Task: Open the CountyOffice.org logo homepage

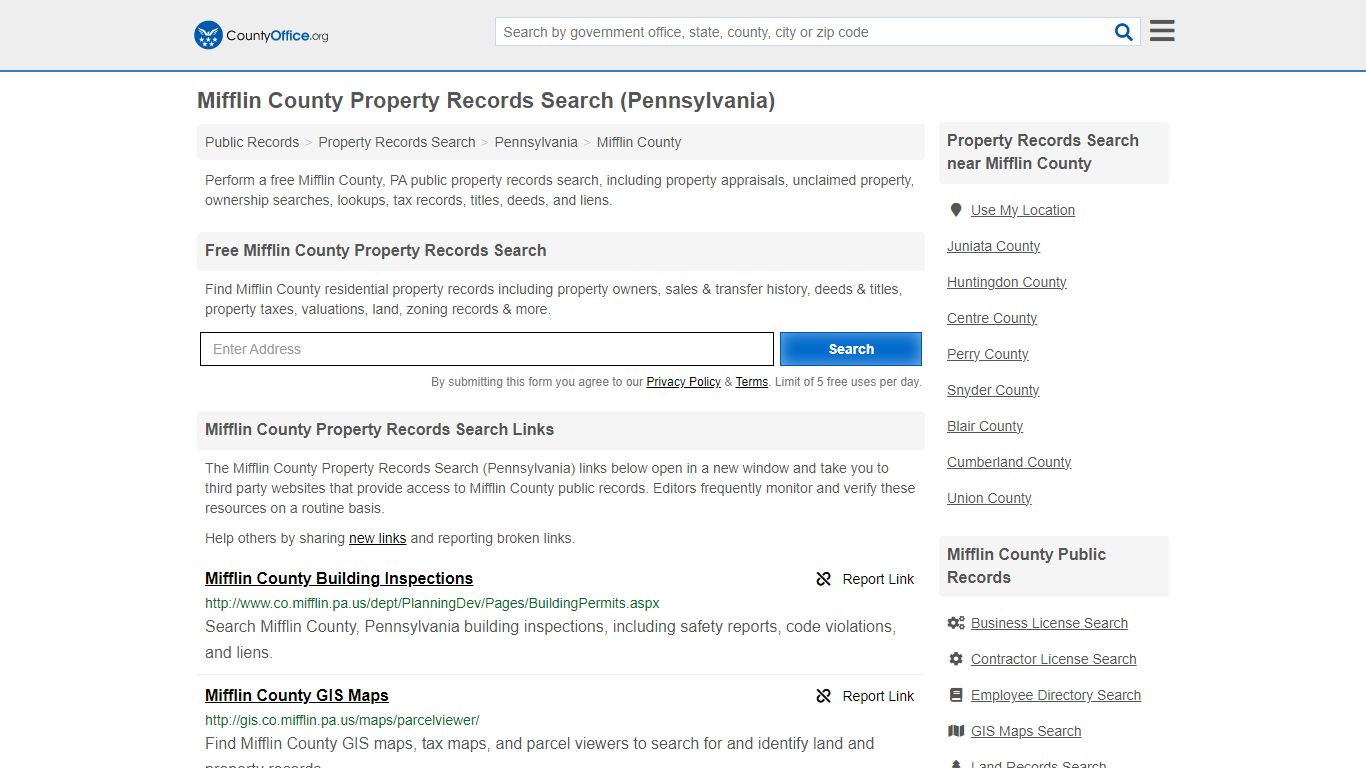Action: (261, 35)
